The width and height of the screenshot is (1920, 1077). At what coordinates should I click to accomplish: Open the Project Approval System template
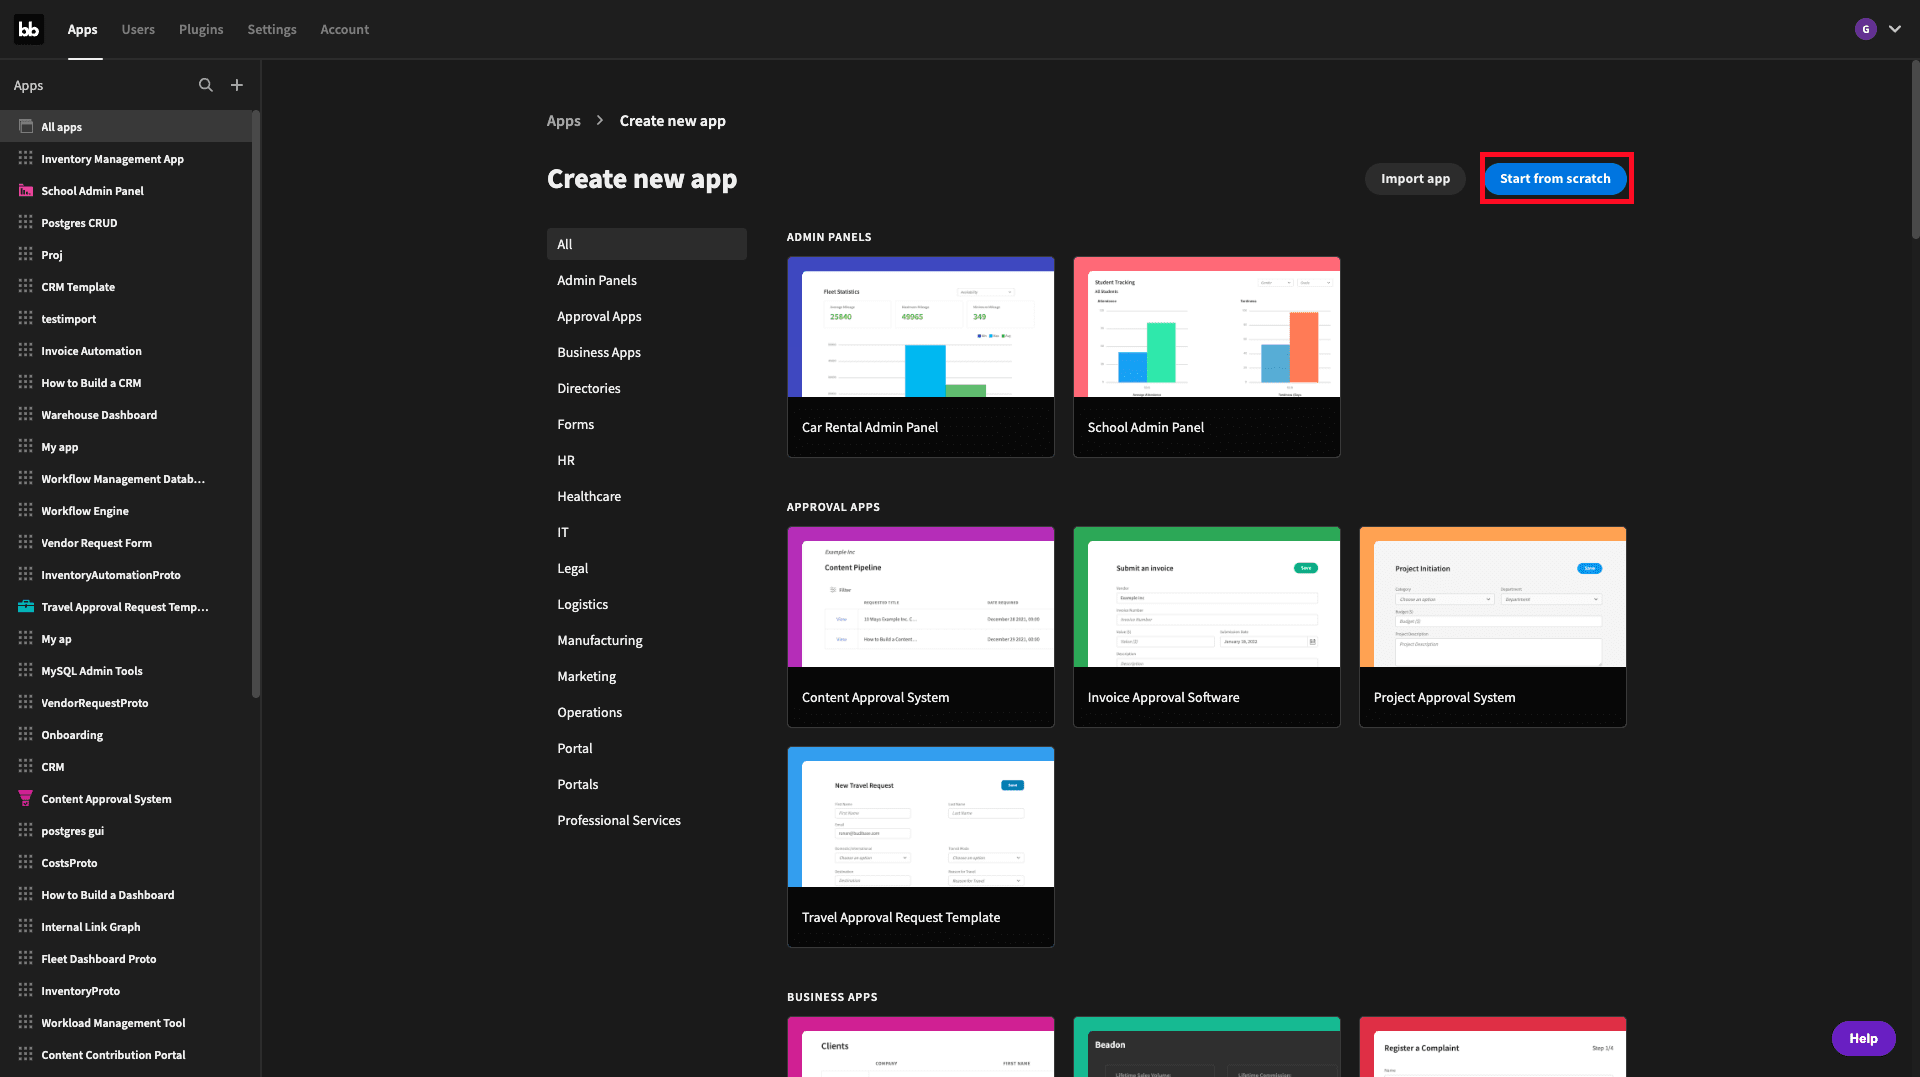(1492, 627)
